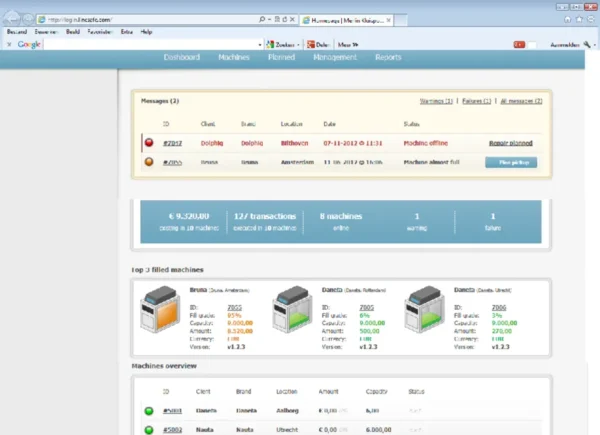The height and width of the screenshot is (435, 600).
Task: Open machine #5001 in Machines overview
Action: pos(173,411)
